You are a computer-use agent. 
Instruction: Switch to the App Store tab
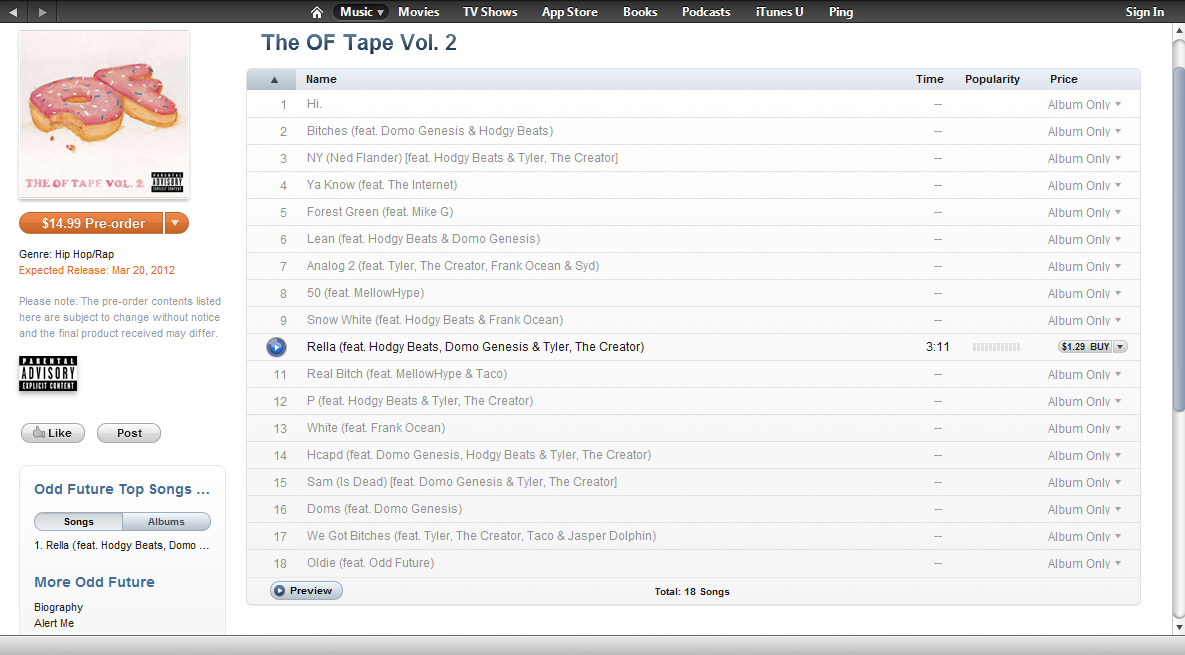570,12
